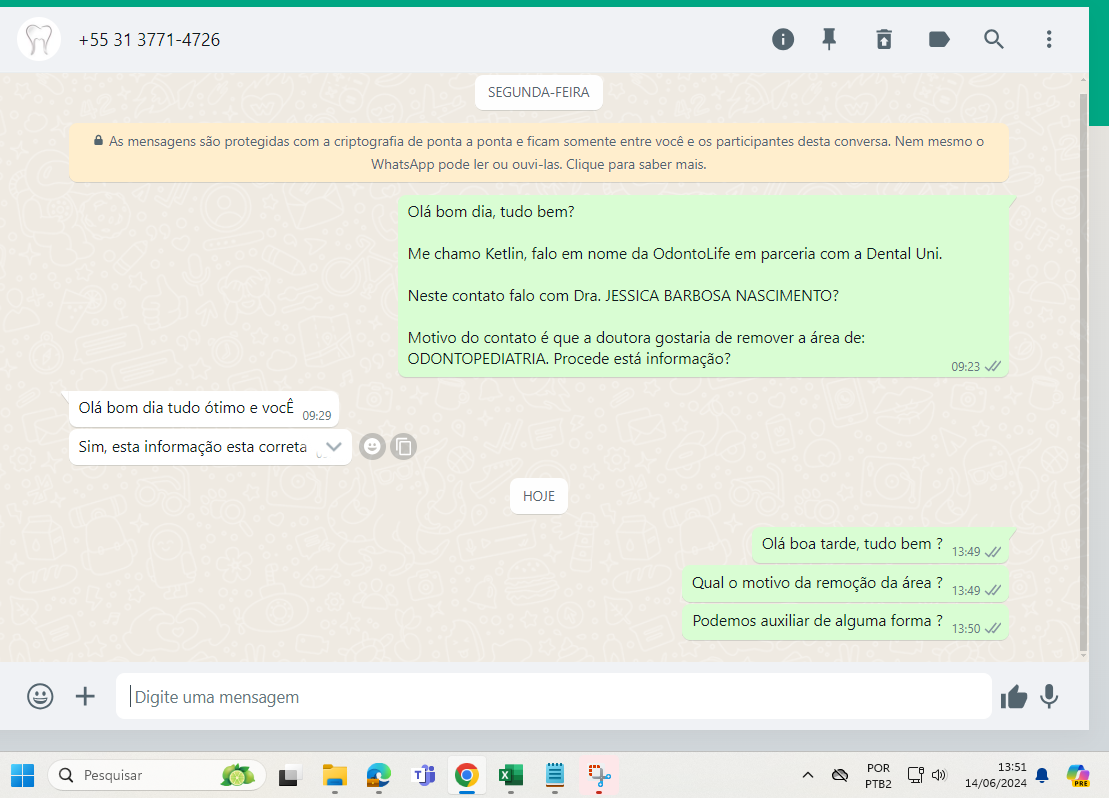This screenshot has height=798, width=1109.
Task: Select message 'Olá bom dia tudo ótimo e vocÊ'
Action: coord(204,409)
